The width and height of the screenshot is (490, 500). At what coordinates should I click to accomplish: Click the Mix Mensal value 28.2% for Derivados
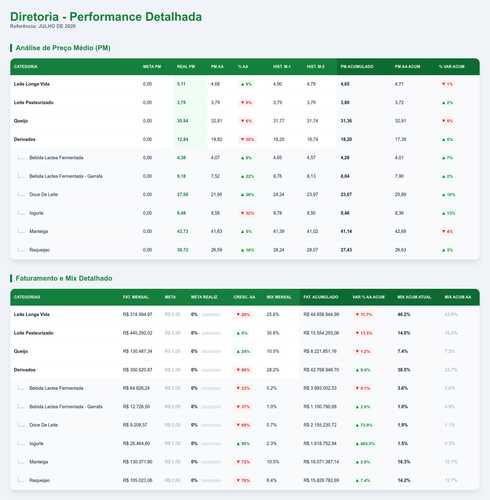pyautogui.click(x=273, y=370)
